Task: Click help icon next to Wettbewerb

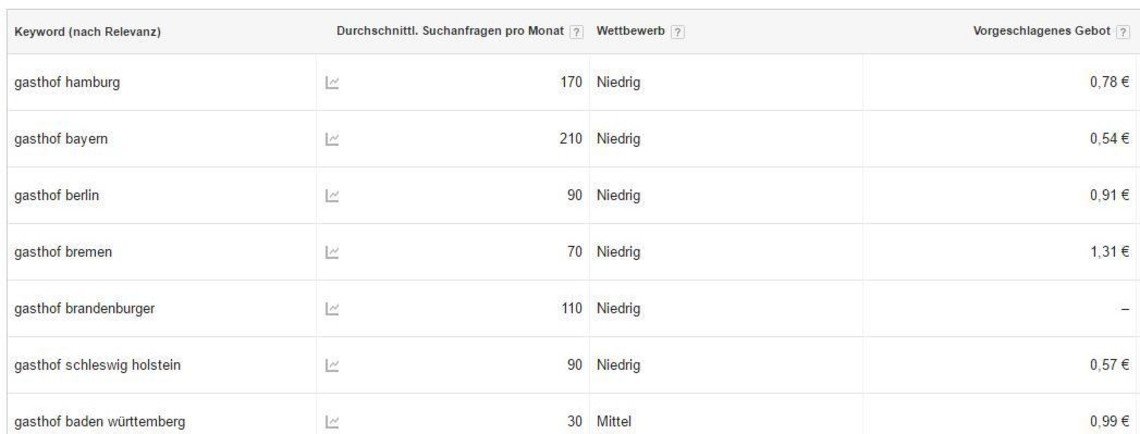Action: 677,32
